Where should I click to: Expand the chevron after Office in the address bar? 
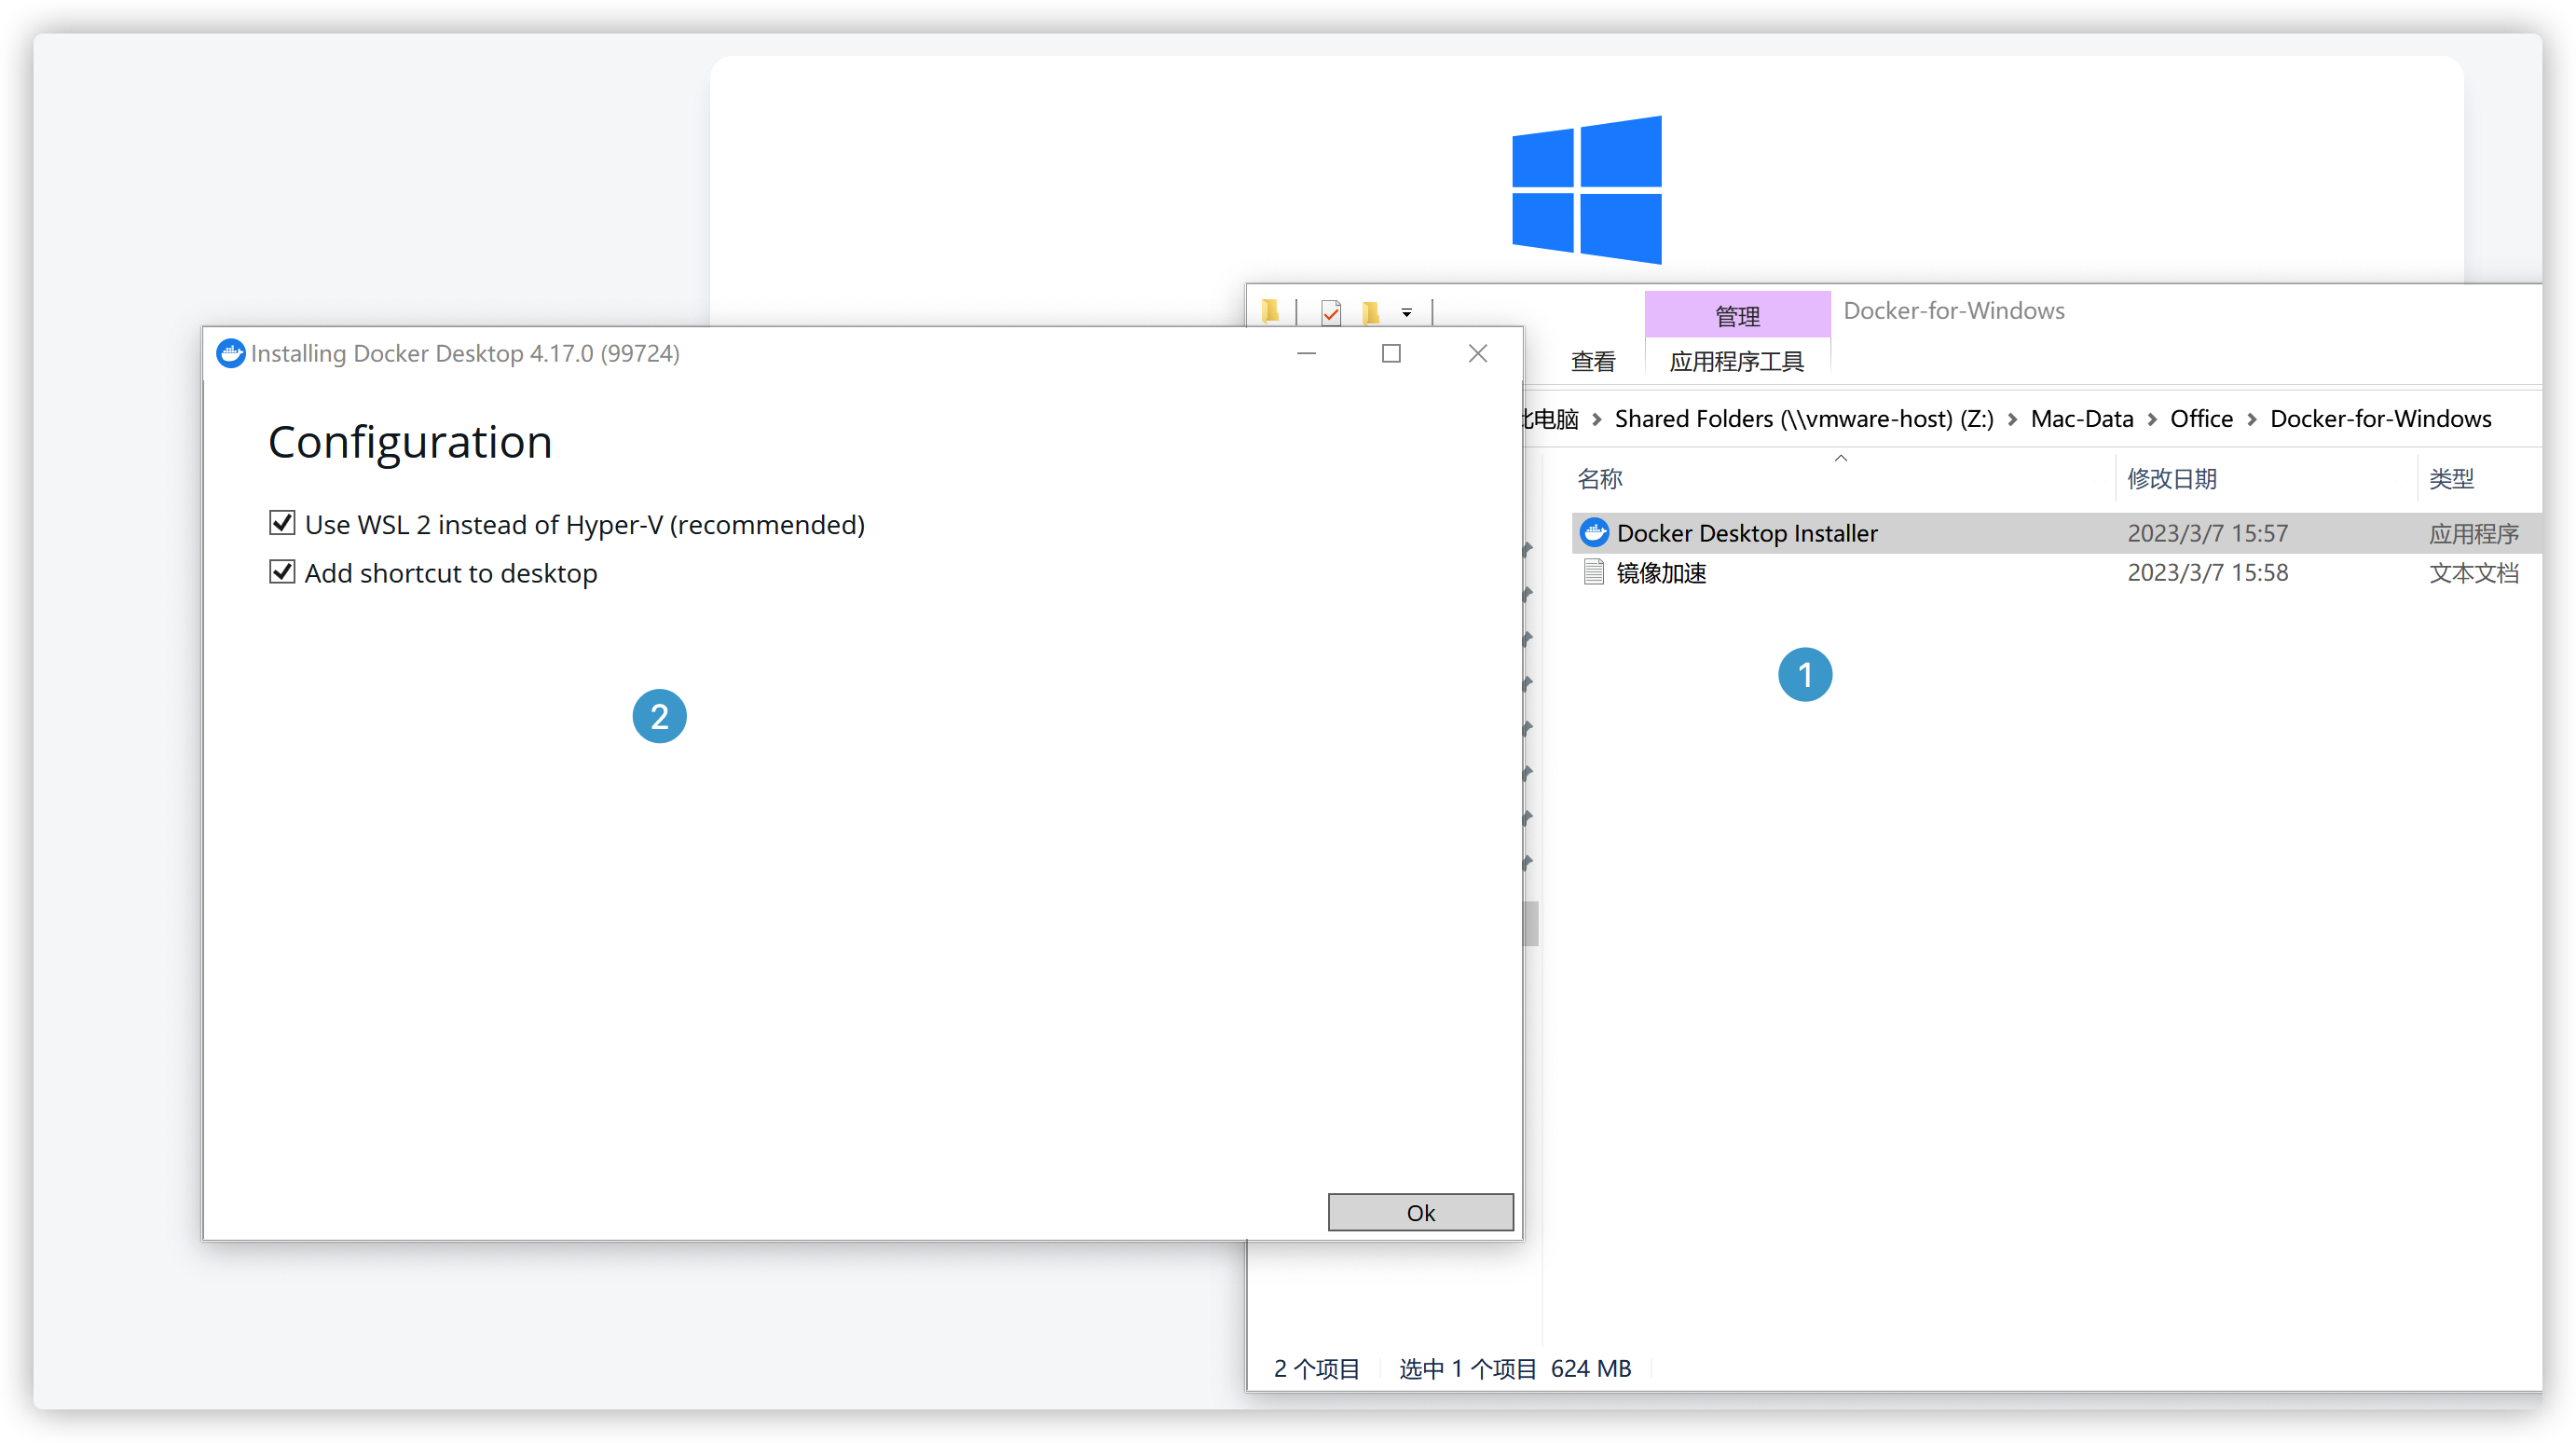pos(2252,419)
